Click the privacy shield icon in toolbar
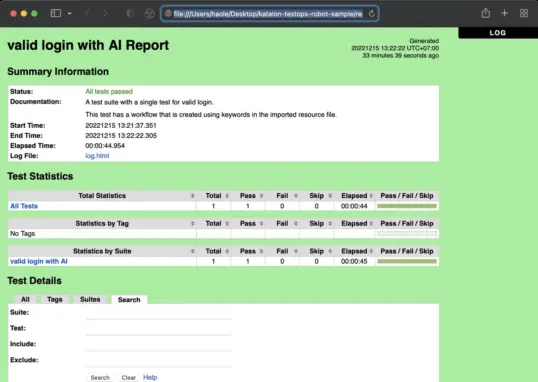538x382 pixels. [130, 13]
